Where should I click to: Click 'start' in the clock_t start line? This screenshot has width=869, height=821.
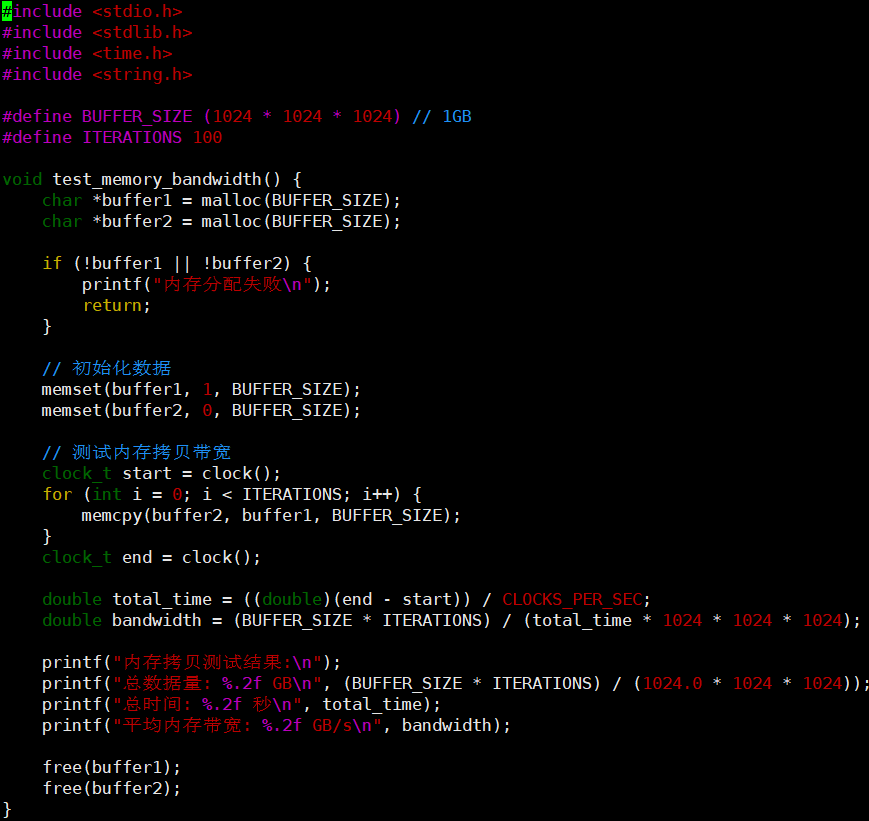click(147, 473)
